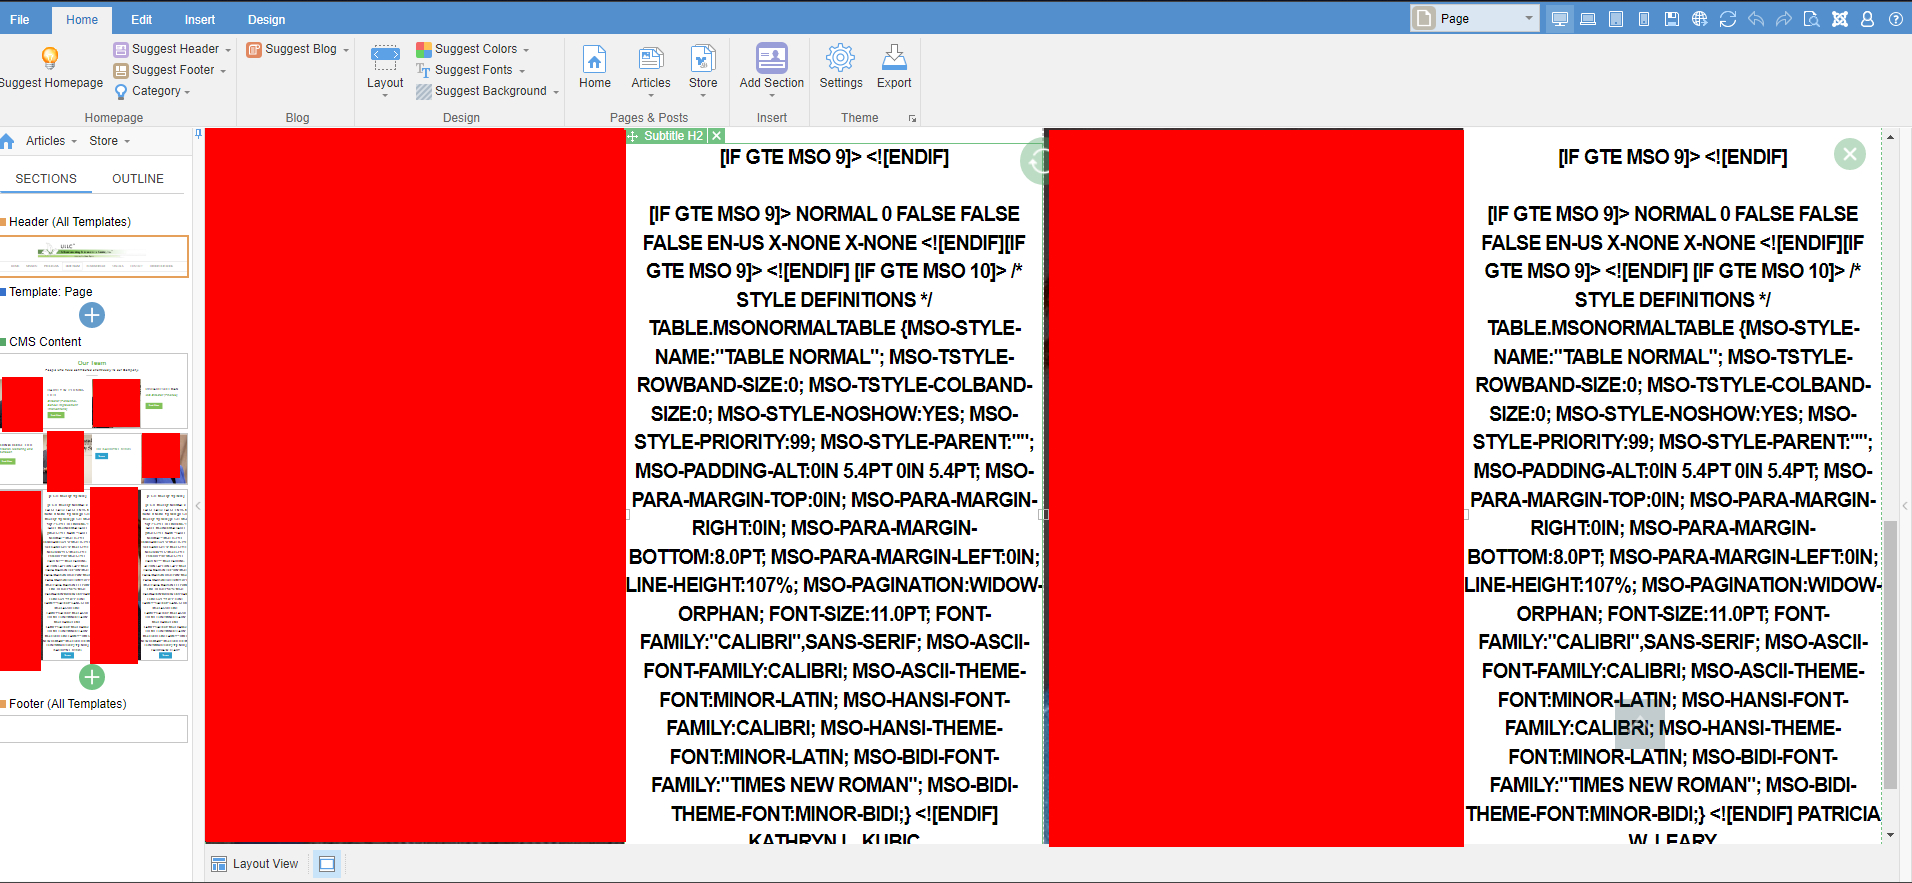Switch to laptop preview mode
This screenshot has height=883, width=1912.
(x=1588, y=19)
